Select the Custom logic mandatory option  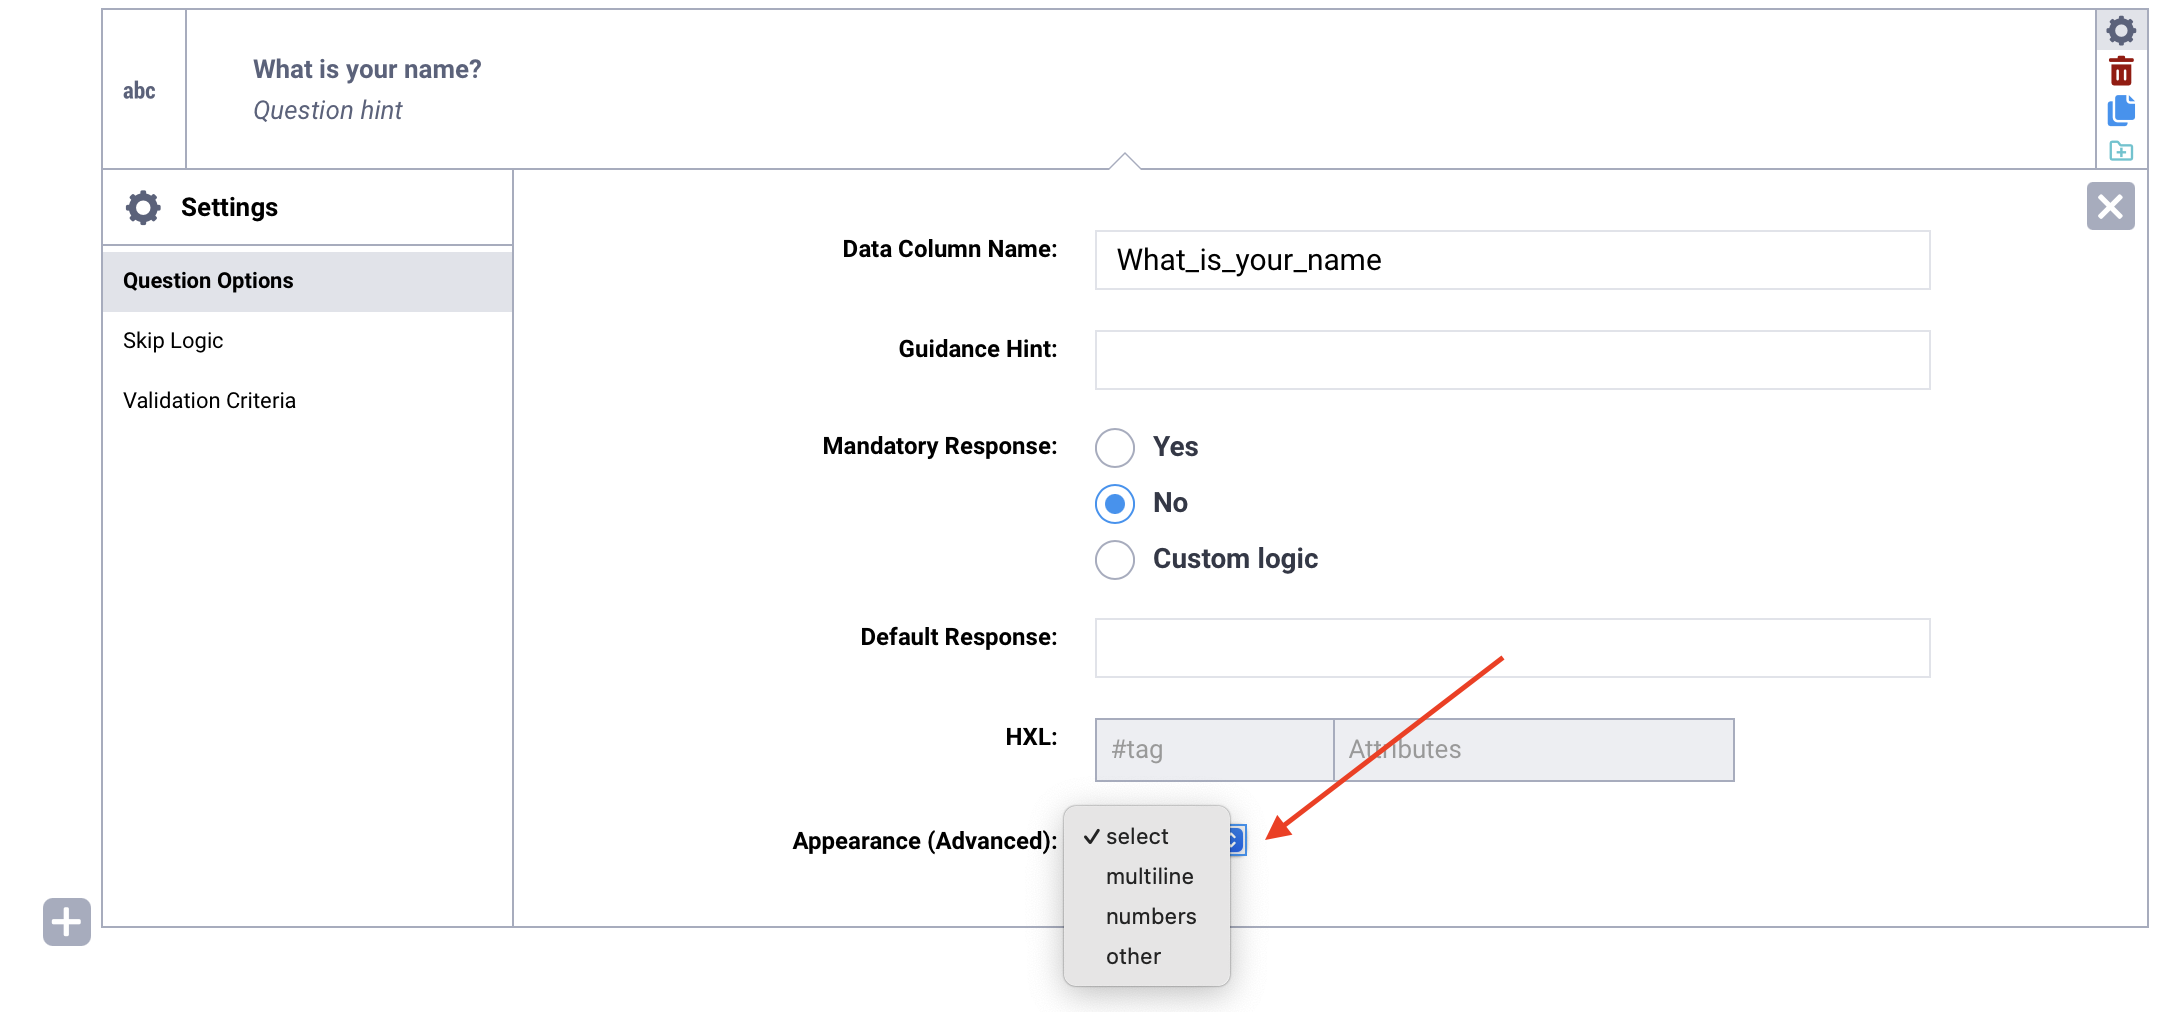point(1114,560)
